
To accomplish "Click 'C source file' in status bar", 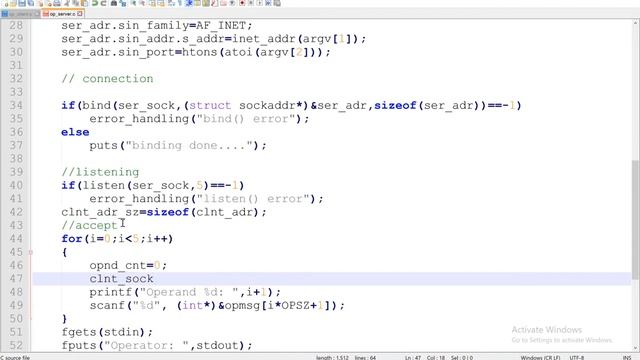I will point(16,358).
